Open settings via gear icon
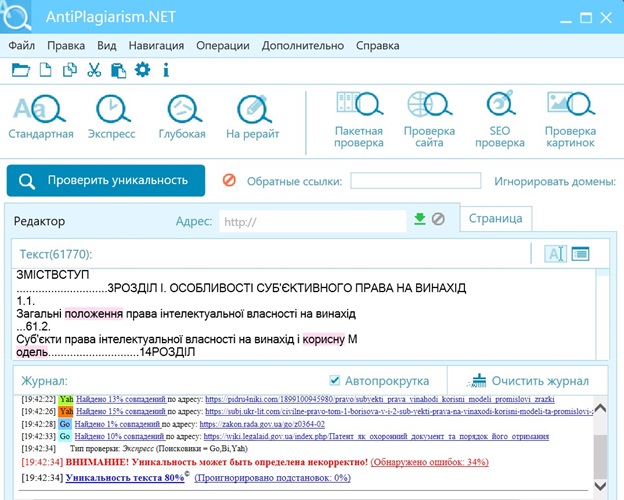 coord(142,70)
